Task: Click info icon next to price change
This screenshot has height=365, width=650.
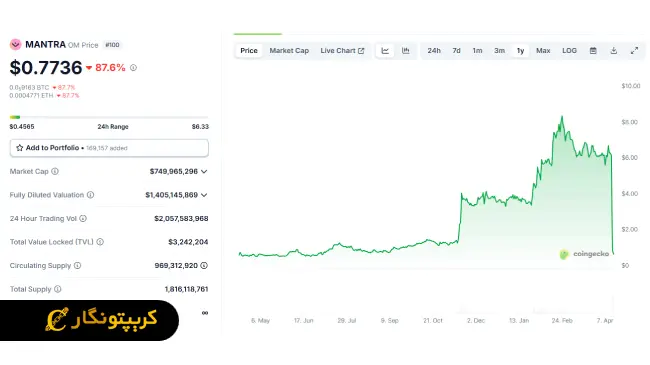Action: [x=133, y=68]
